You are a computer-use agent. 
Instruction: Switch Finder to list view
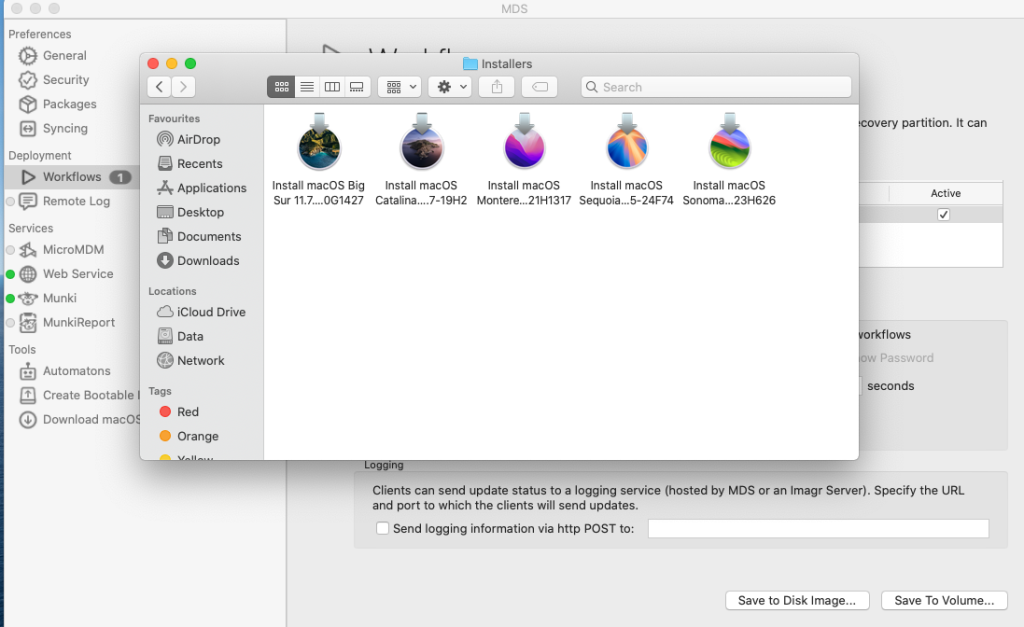click(307, 87)
